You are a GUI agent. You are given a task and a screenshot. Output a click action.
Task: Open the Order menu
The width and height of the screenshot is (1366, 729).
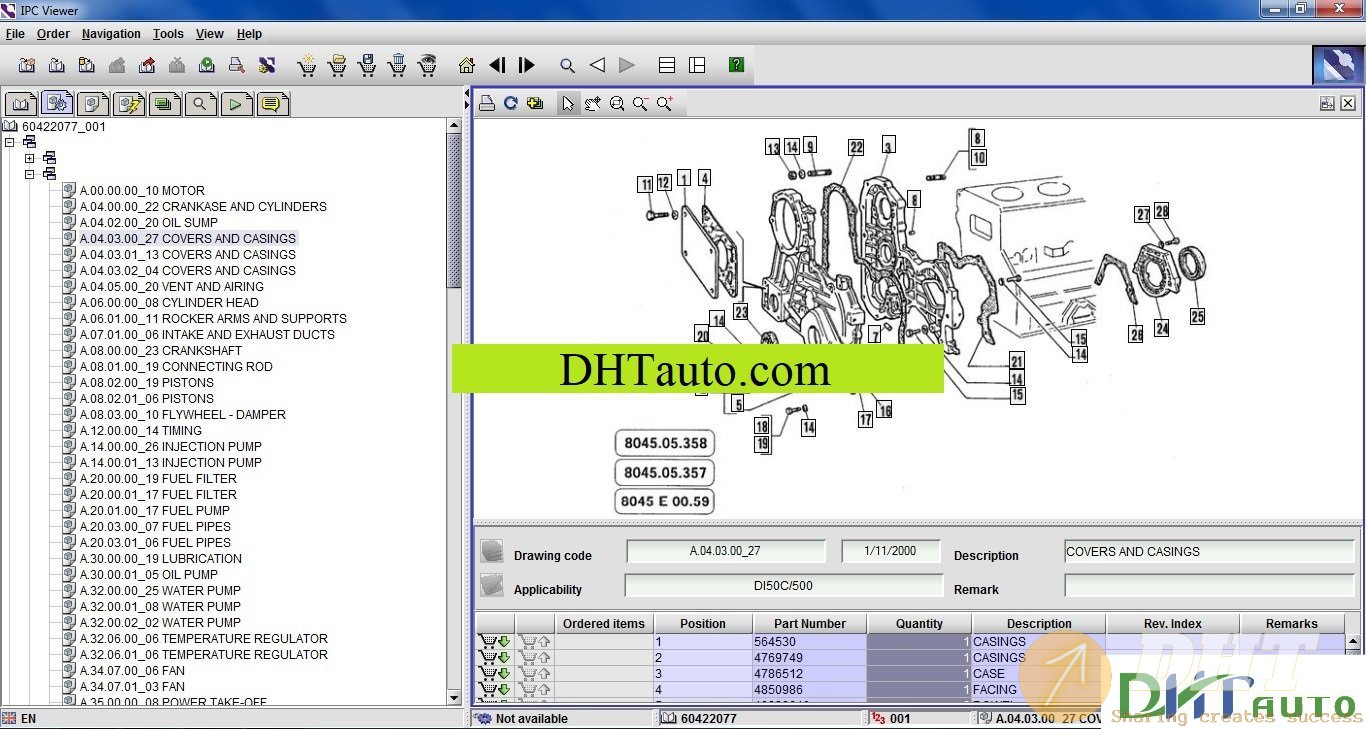point(53,34)
